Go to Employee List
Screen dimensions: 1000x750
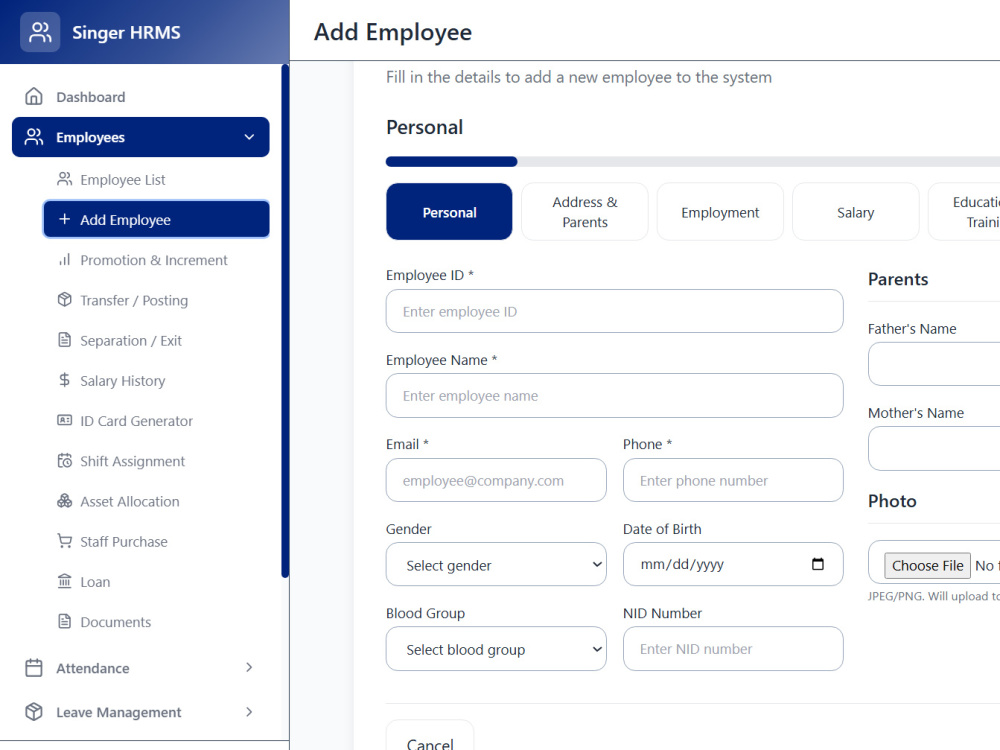156,180
